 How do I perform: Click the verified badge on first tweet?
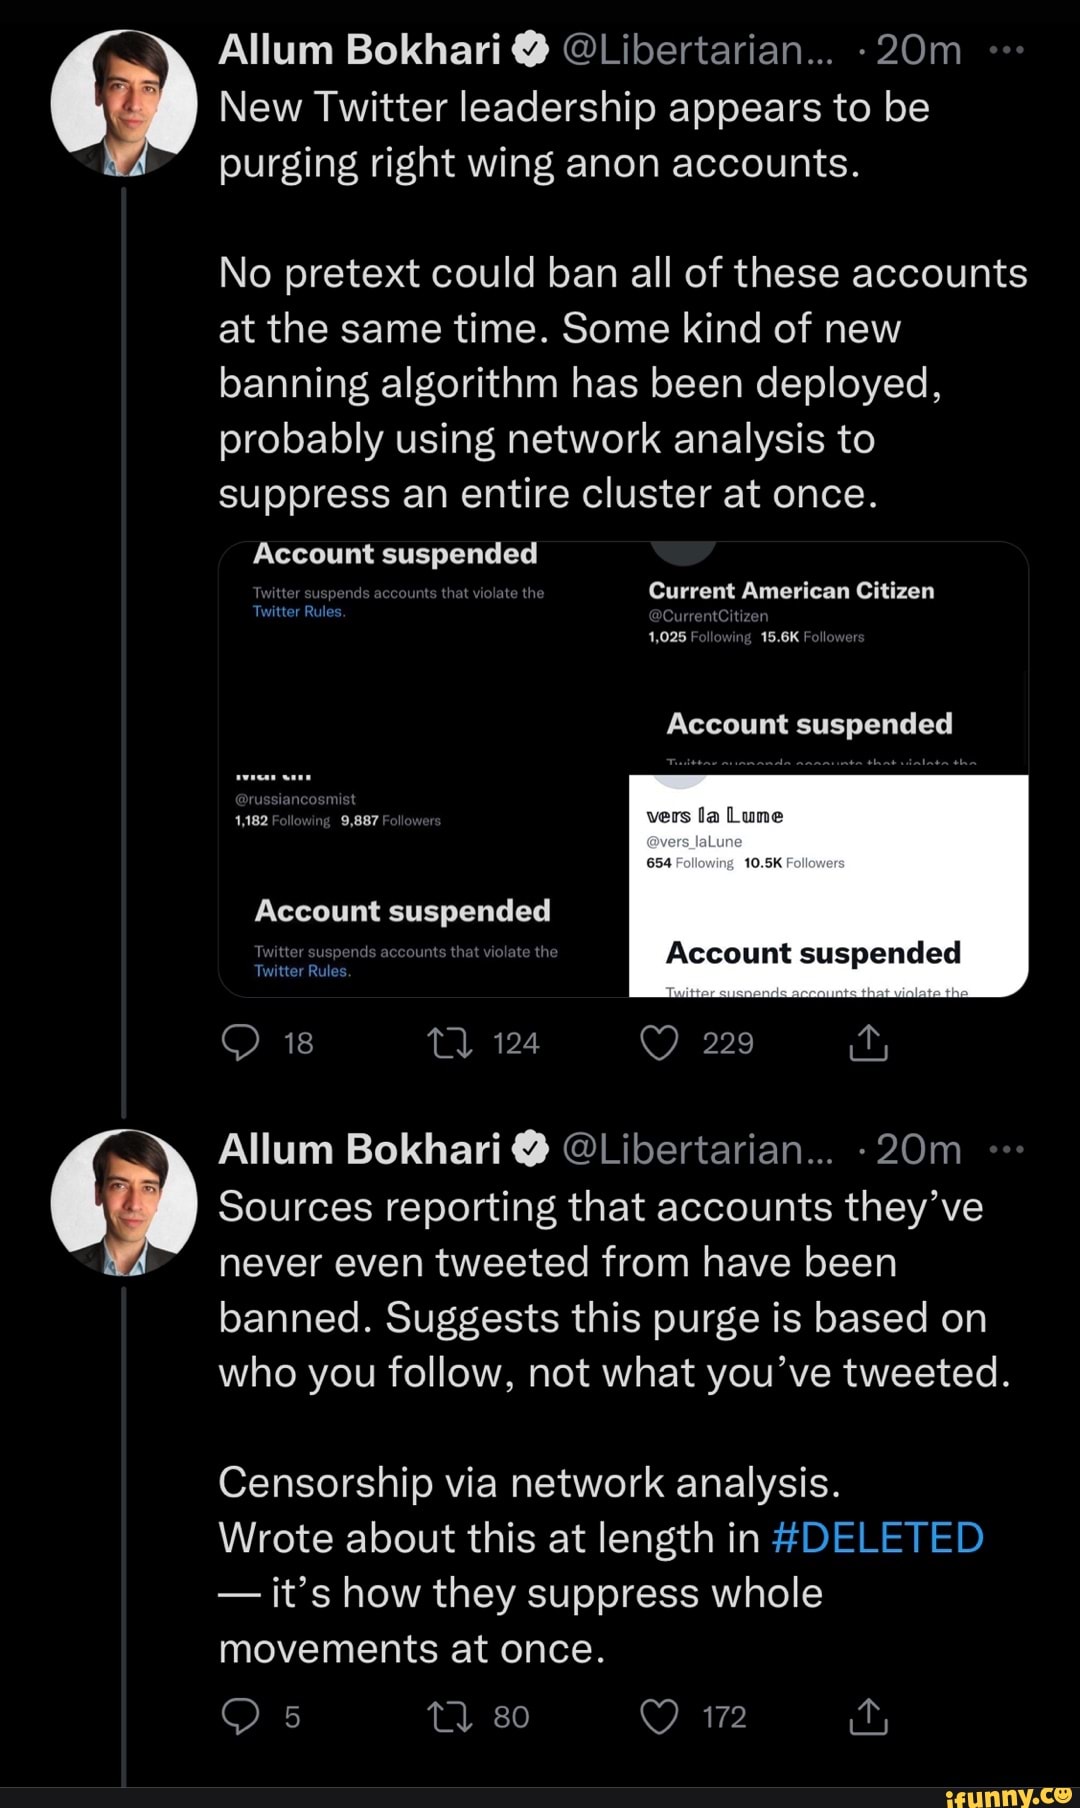point(531,50)
